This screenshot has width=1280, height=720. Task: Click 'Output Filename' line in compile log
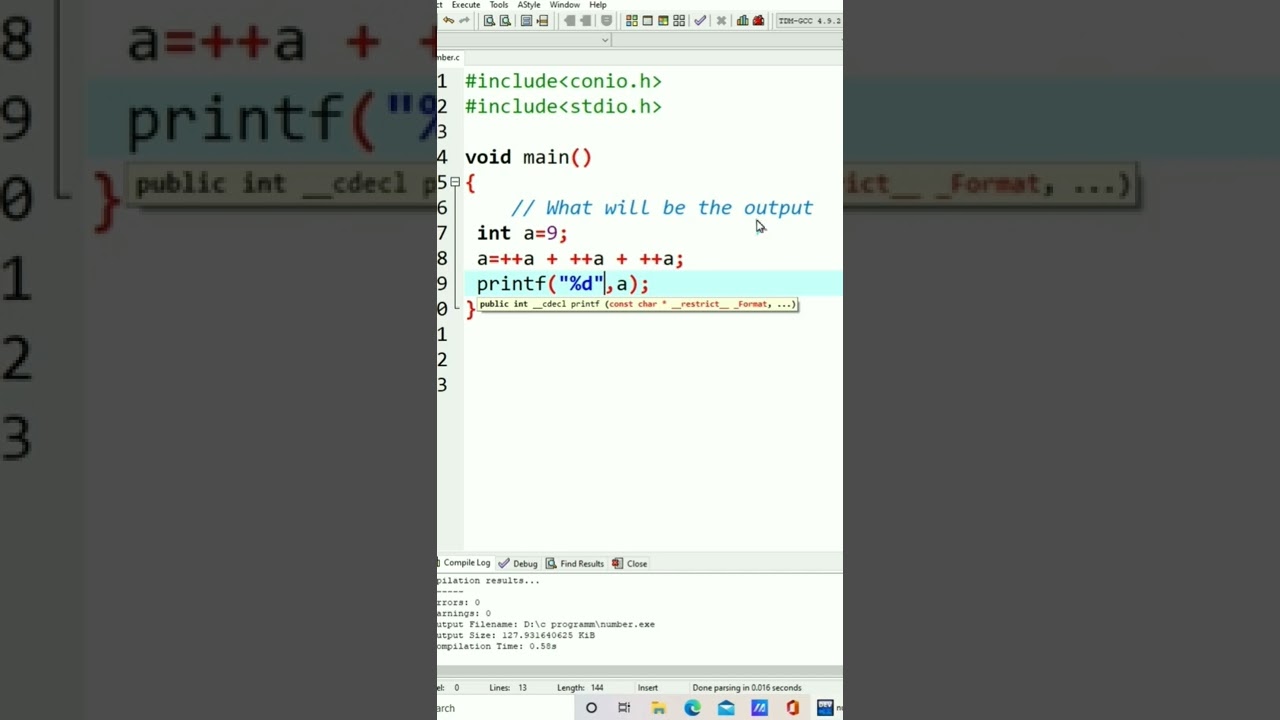(x=546, y=624)
